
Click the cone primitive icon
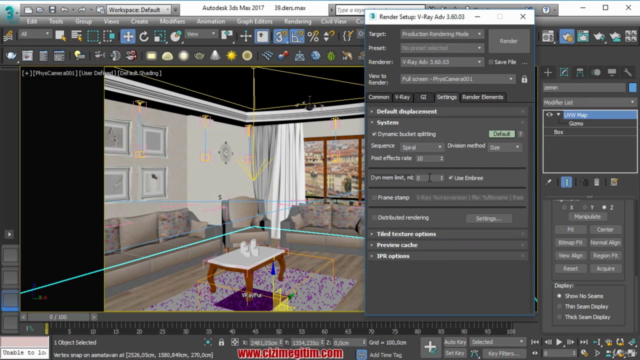(215, 56)
